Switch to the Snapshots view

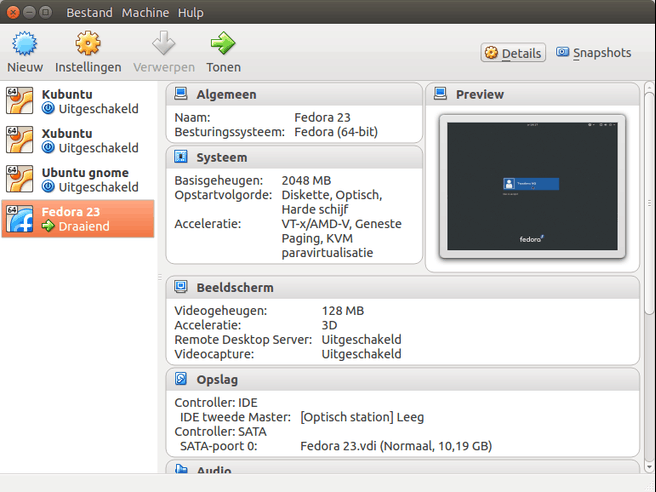(x=593, y=53)
